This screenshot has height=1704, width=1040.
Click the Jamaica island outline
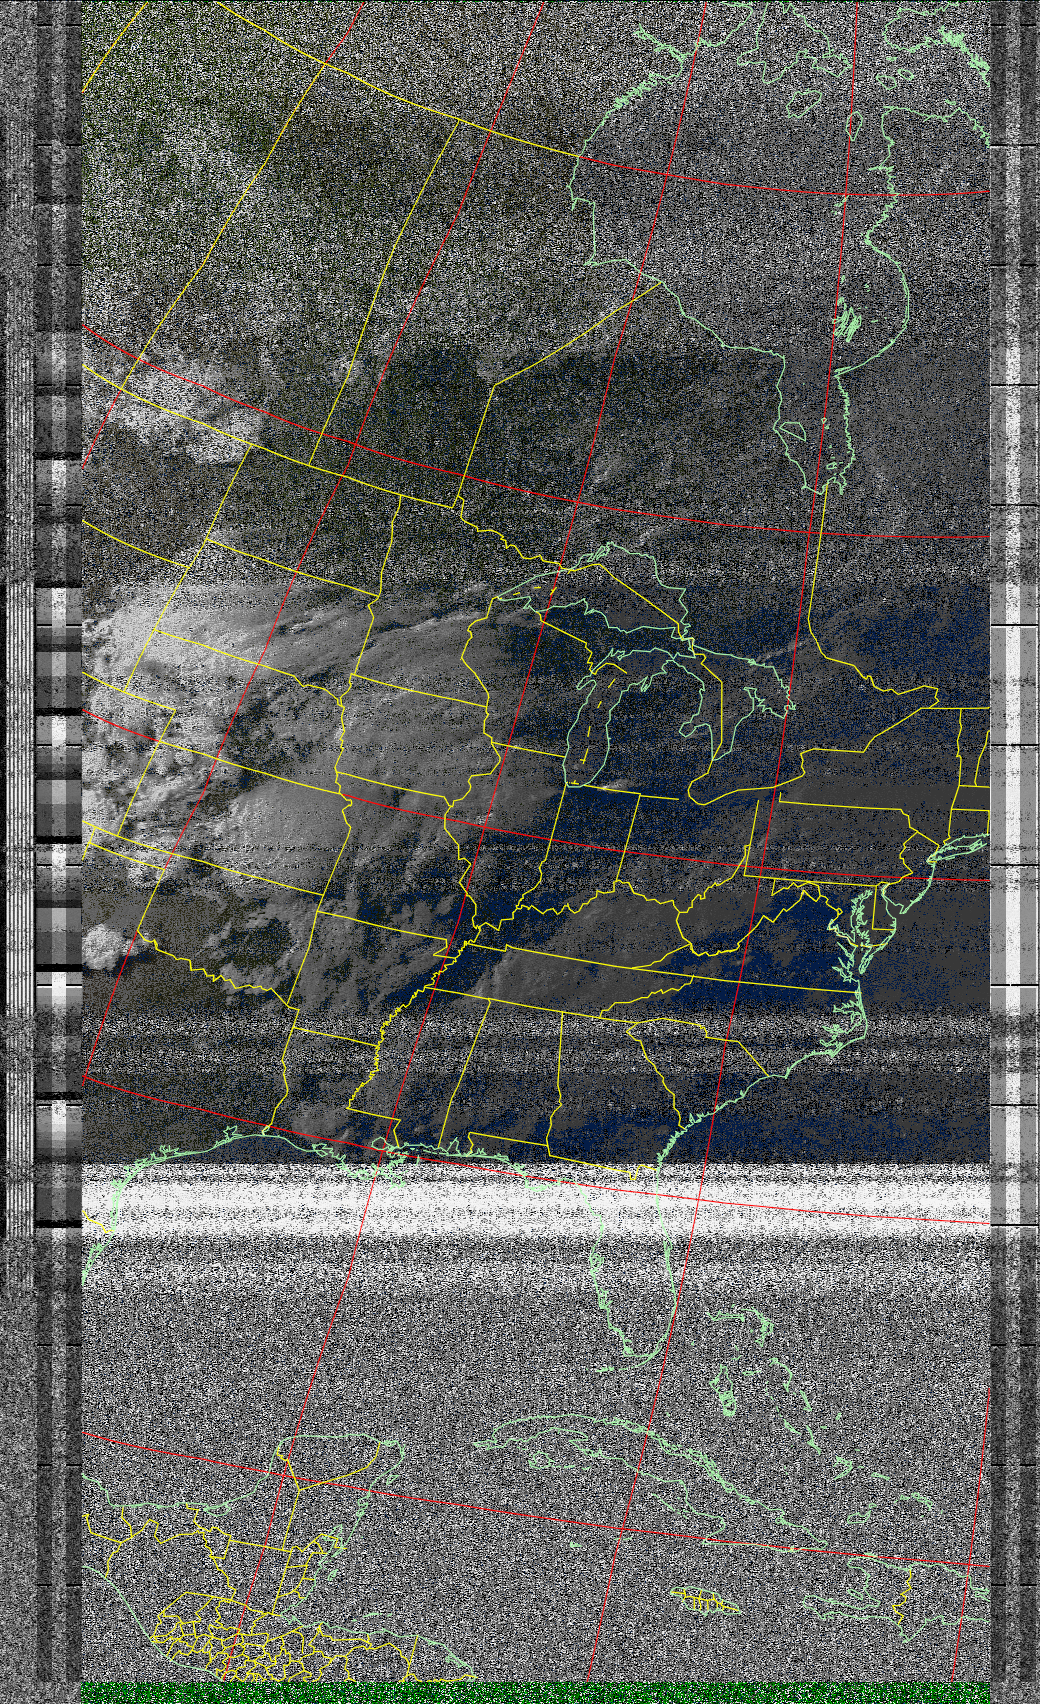706,1602
